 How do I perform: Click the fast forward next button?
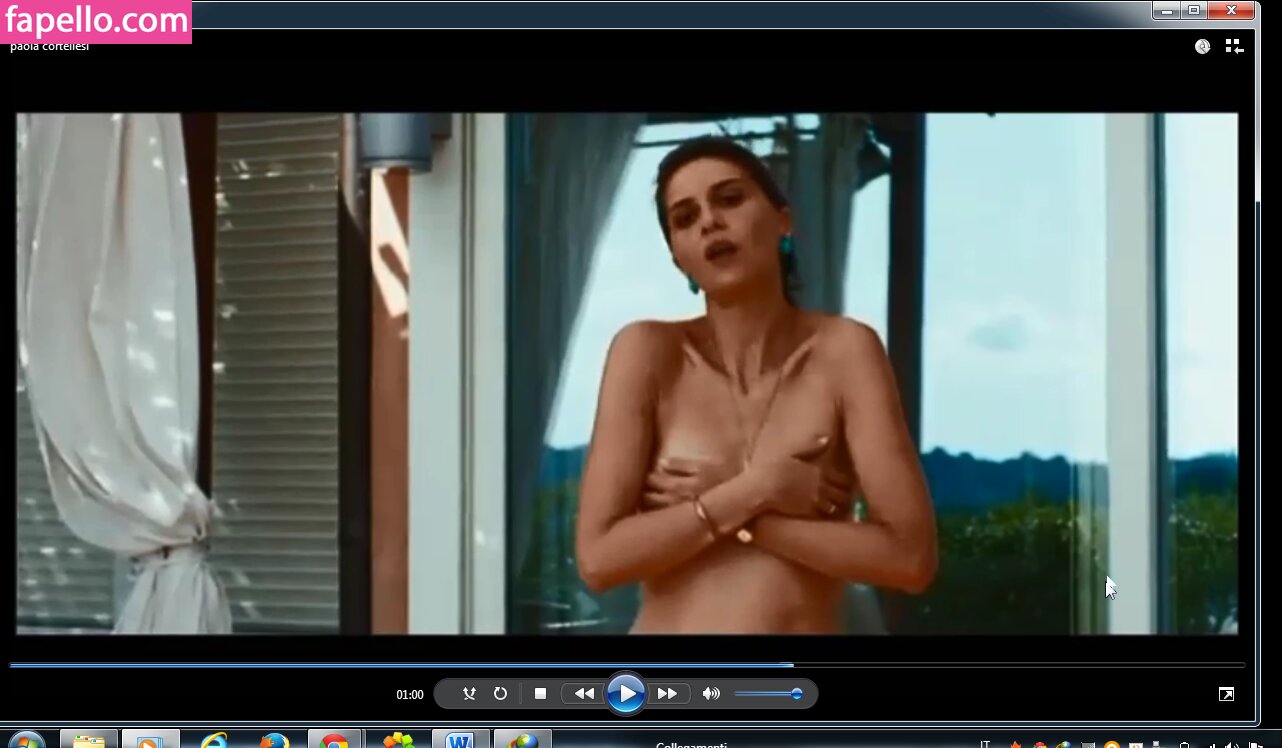(667, 693)
